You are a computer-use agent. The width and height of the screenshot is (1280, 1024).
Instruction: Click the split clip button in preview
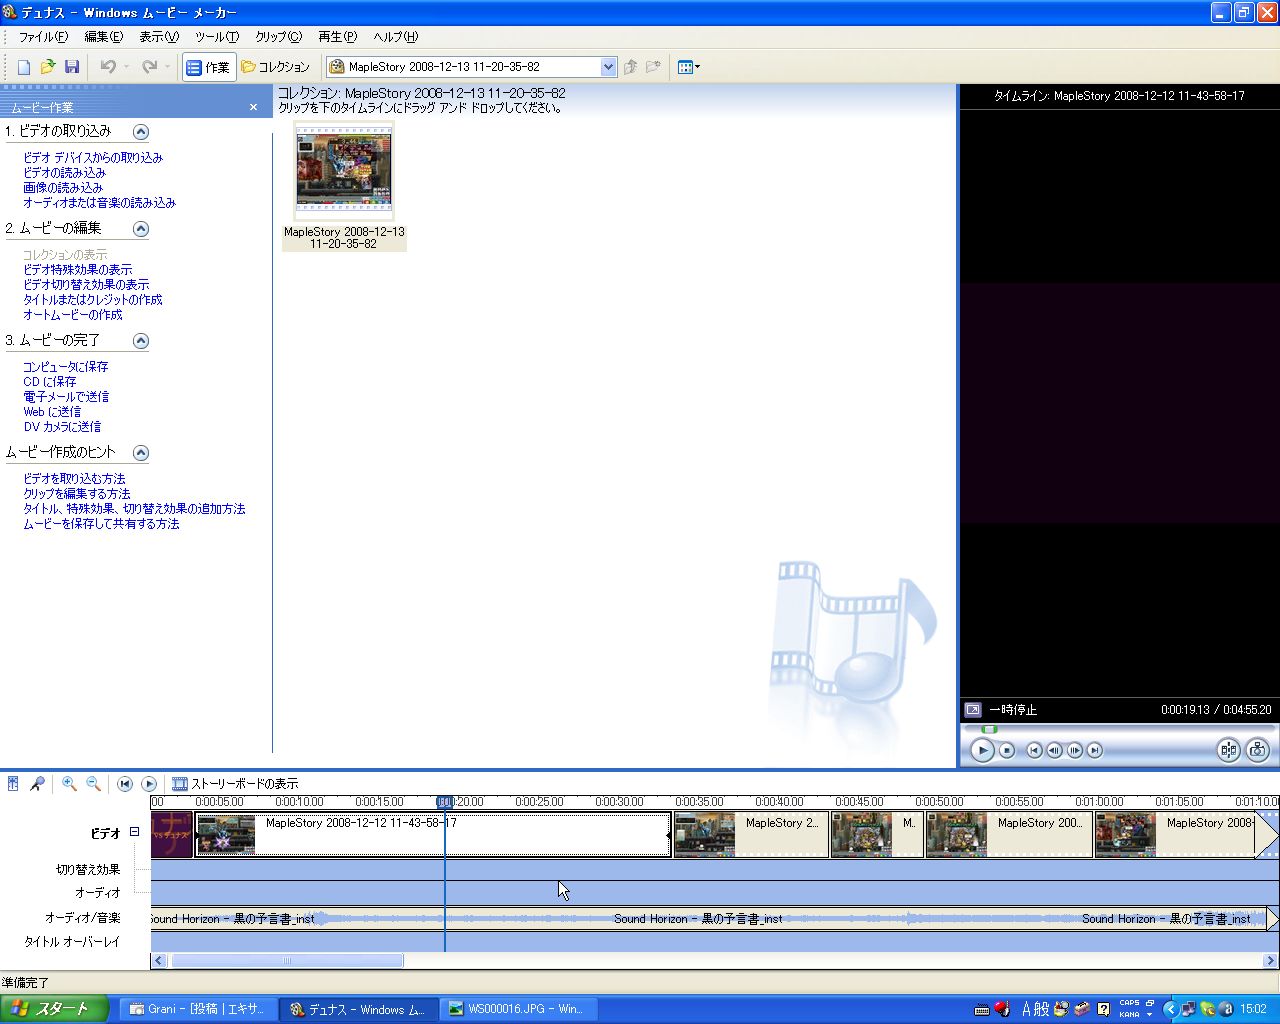point(1228,750)
